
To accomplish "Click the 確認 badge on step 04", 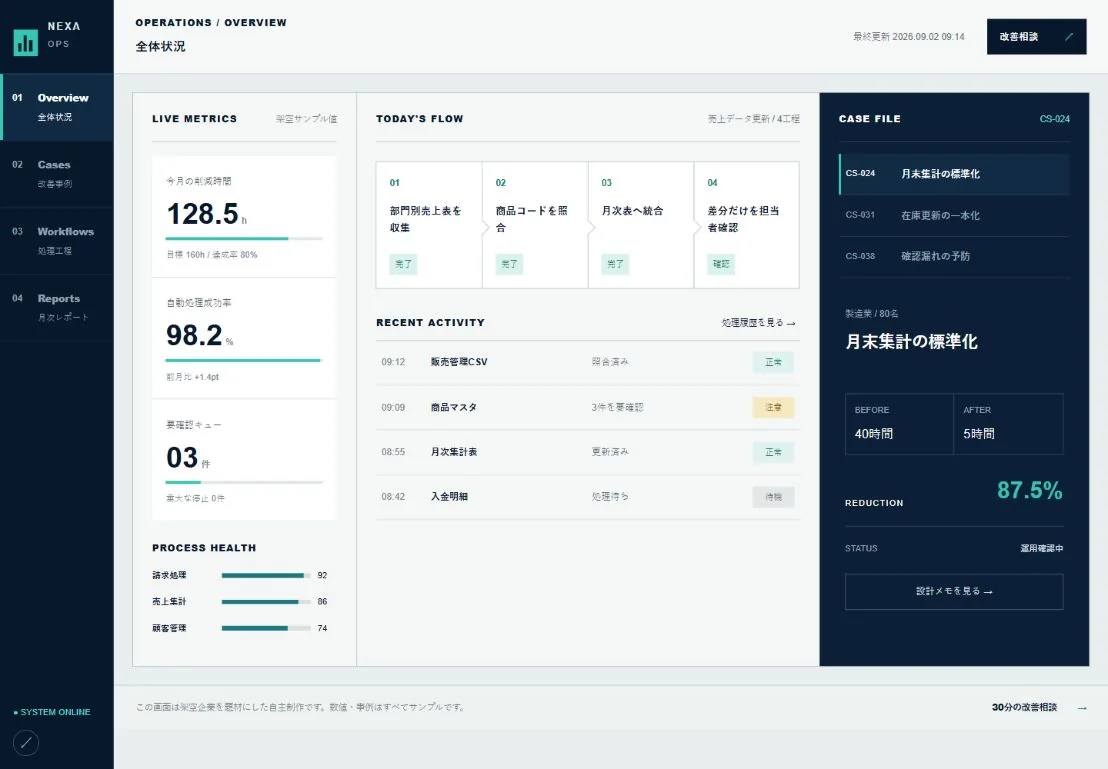I will click(721, 264).
